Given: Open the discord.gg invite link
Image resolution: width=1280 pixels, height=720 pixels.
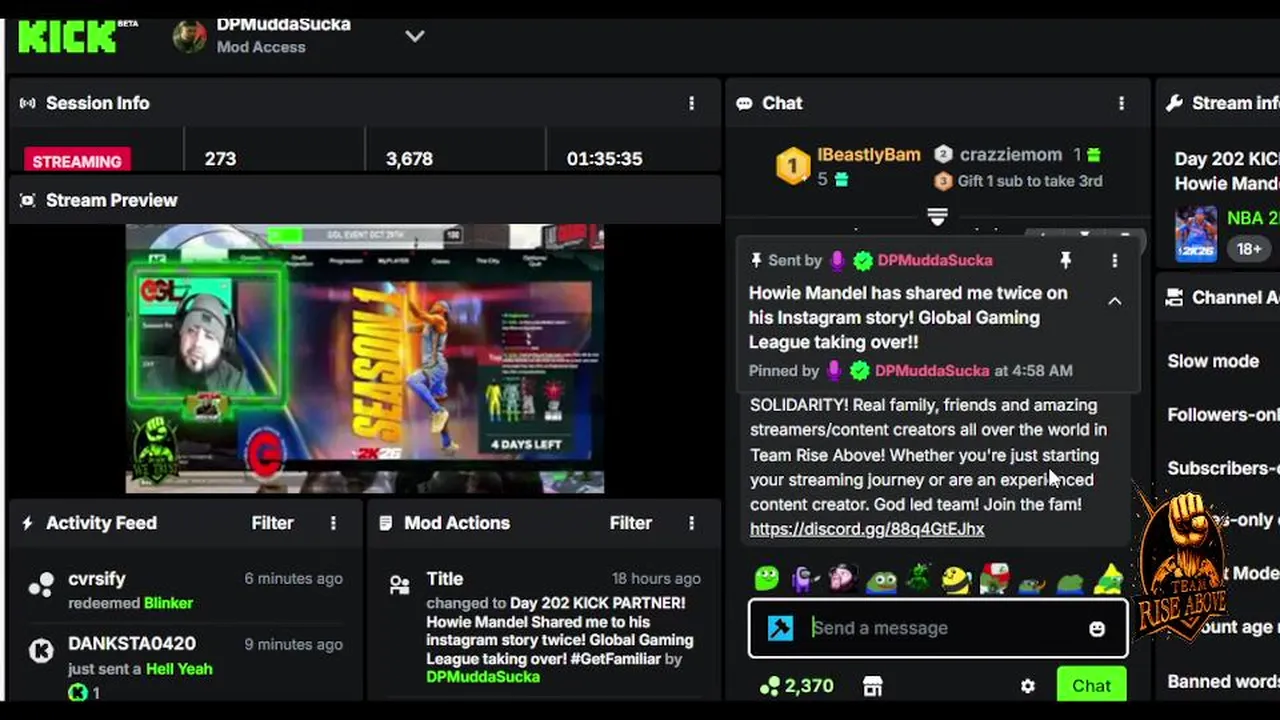Looking at the screenshot, I should [x=867, y=529].
